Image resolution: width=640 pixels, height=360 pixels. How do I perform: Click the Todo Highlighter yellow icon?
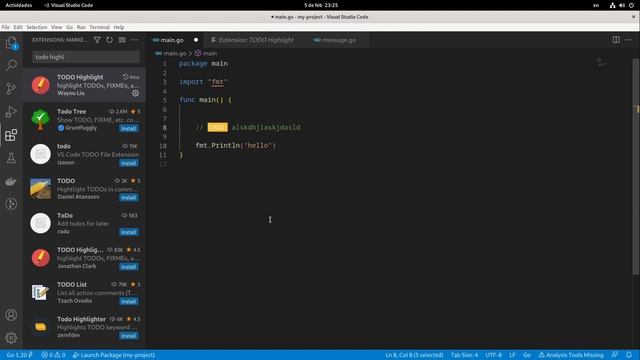coord(40,327)
